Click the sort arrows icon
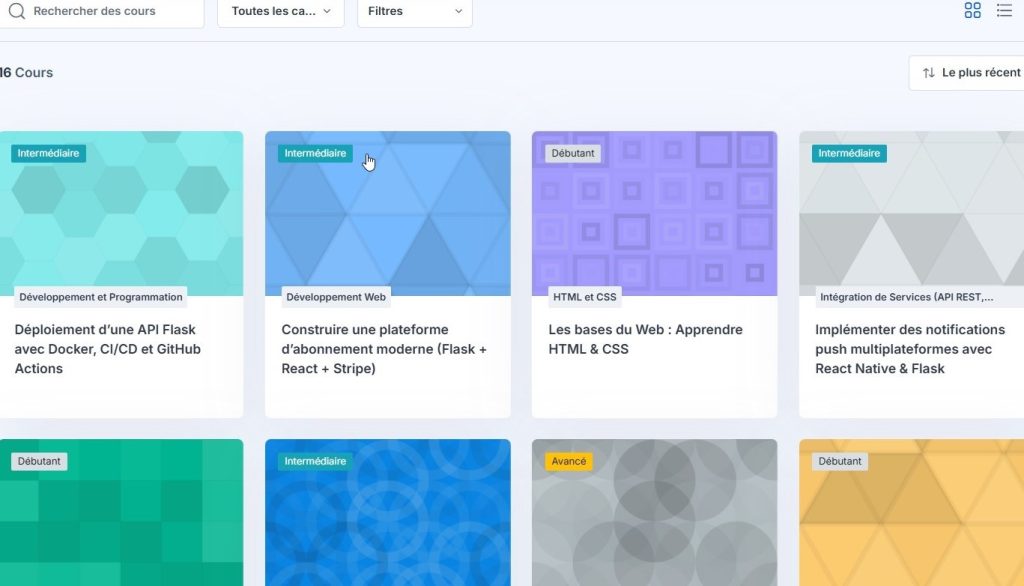The image size is (1024, 586). click(929, 73)
